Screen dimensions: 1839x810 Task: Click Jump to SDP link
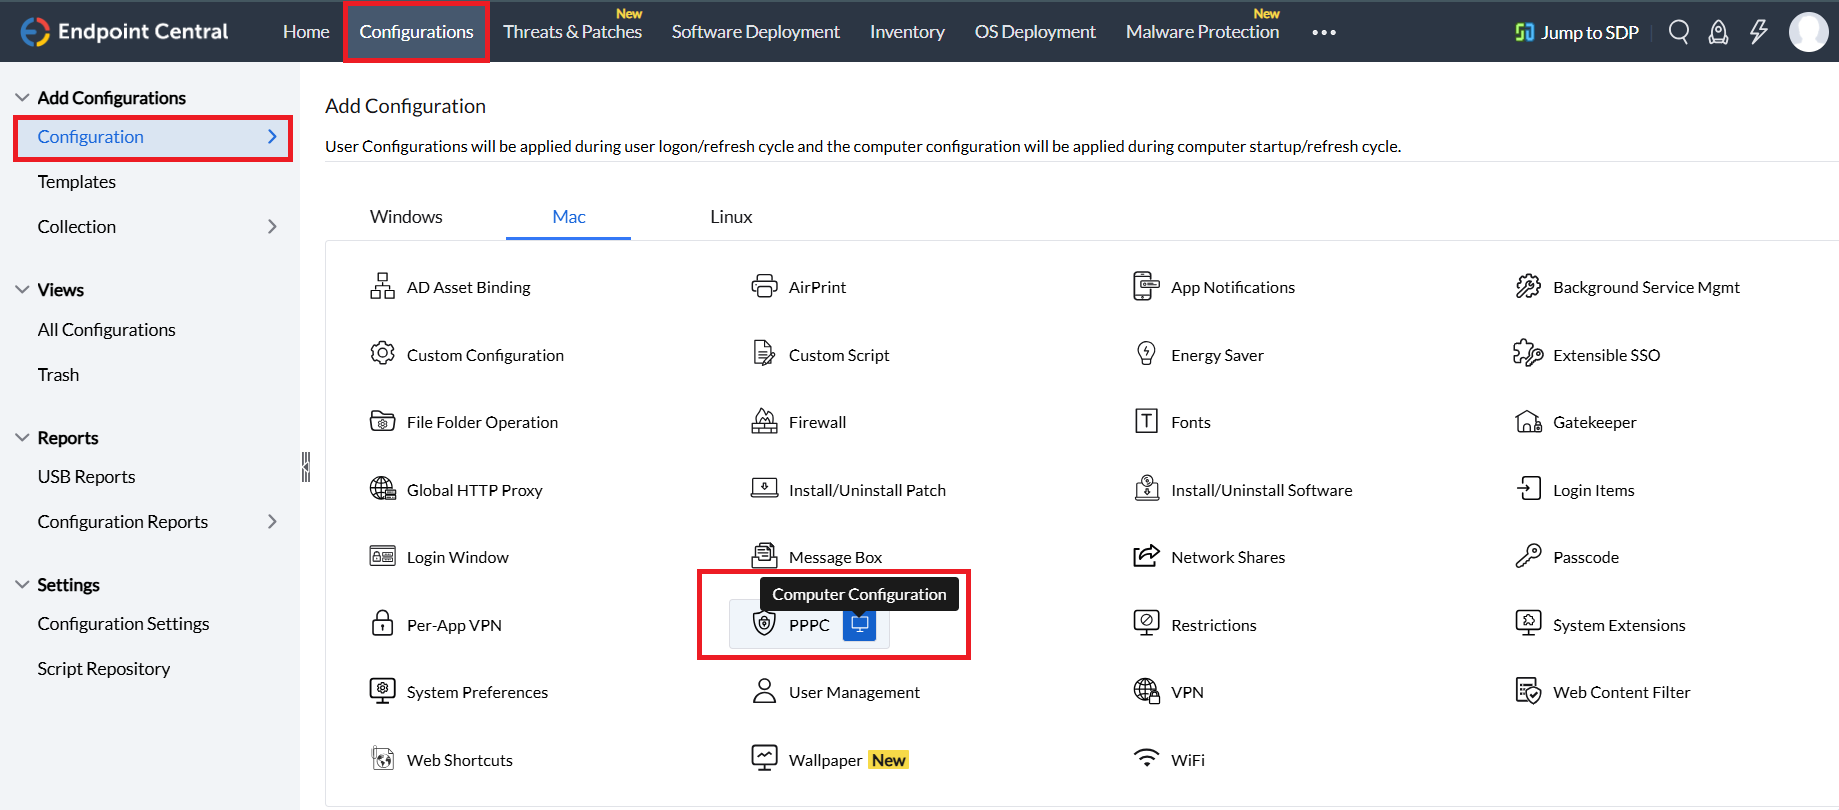pyautogui.click(x=1577, y=32)
